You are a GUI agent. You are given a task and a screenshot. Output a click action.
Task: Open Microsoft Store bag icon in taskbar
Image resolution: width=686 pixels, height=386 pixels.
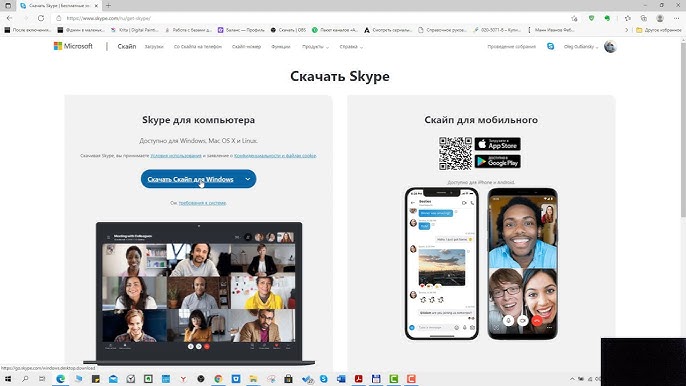pyautogui.click(x=288, y=379)
